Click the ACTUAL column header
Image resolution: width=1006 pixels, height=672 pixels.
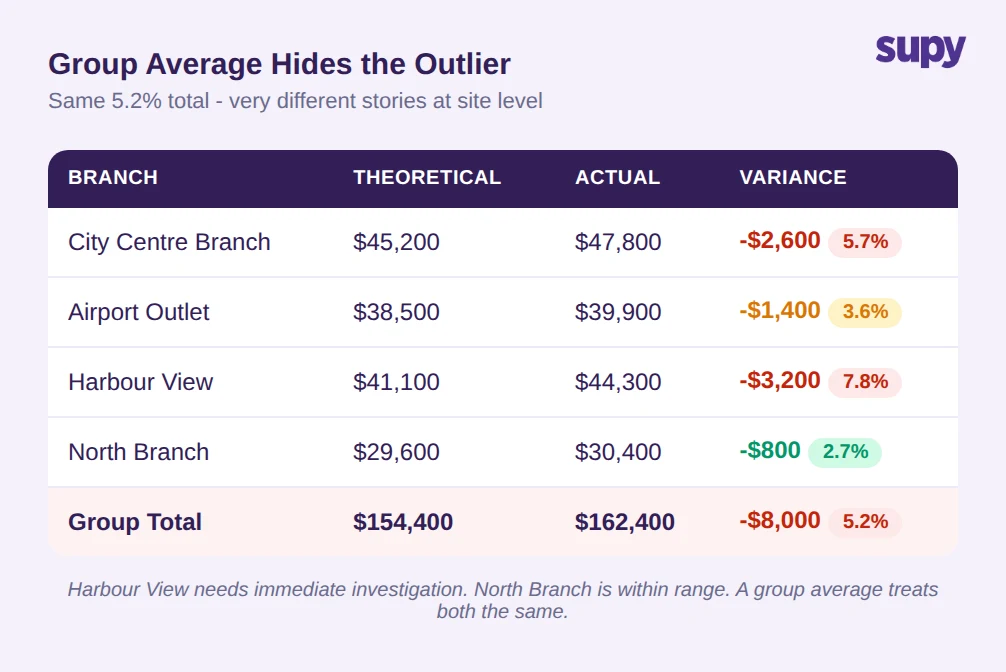point(617,177)
